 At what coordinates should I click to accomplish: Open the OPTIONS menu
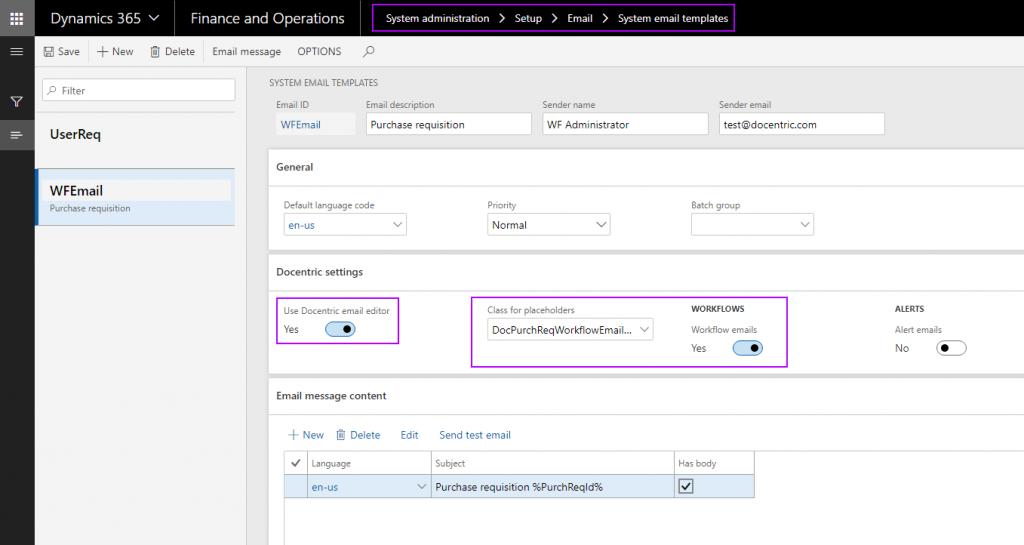(319, 52)
